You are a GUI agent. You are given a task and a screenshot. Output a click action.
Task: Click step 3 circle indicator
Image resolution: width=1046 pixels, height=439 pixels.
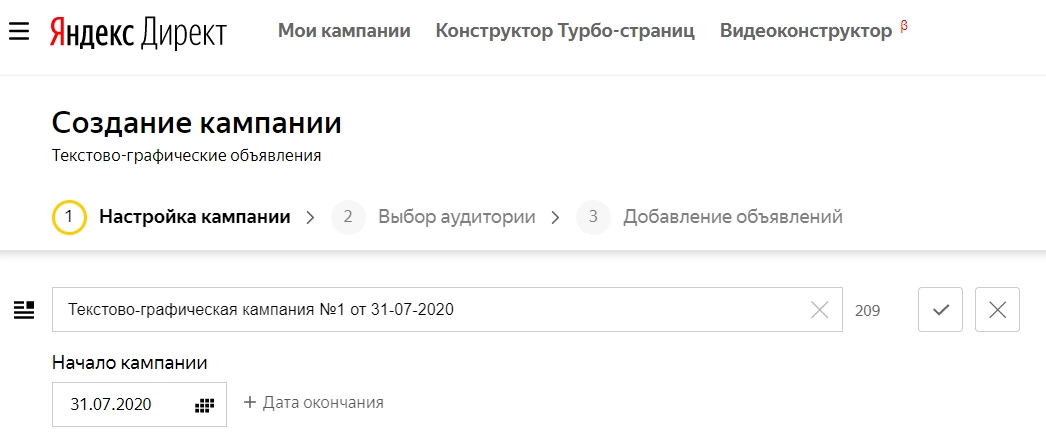click(x=594, y=217)
